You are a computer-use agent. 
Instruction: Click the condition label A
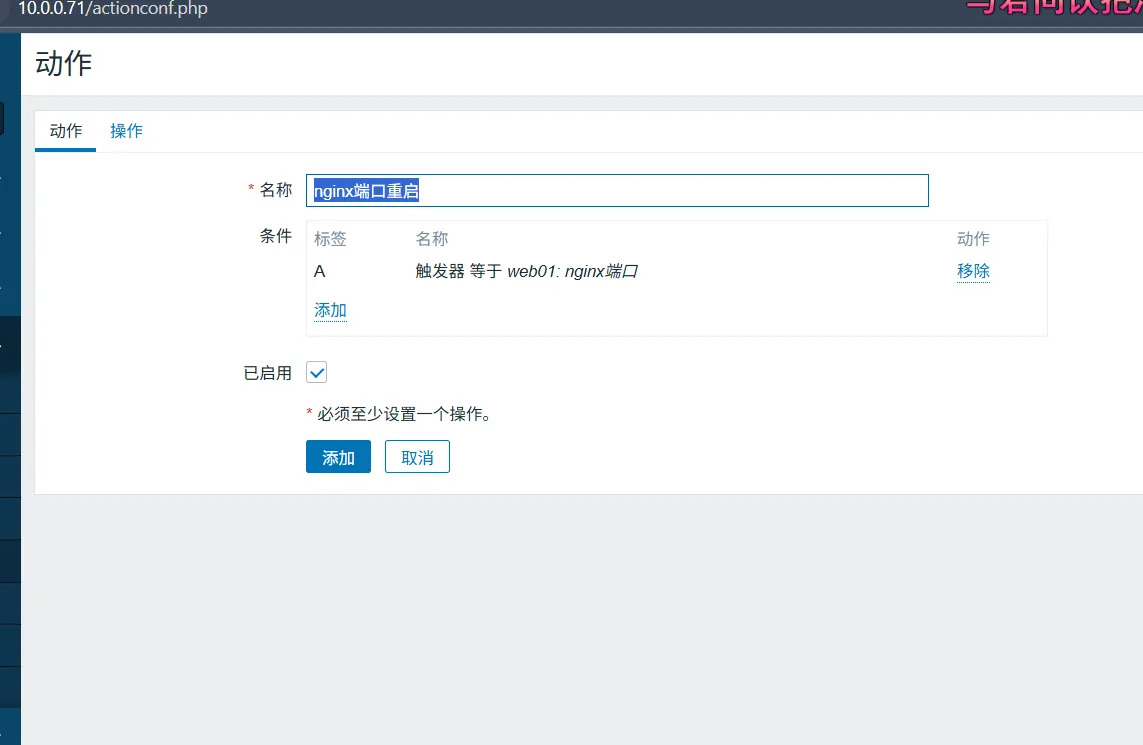320,271
